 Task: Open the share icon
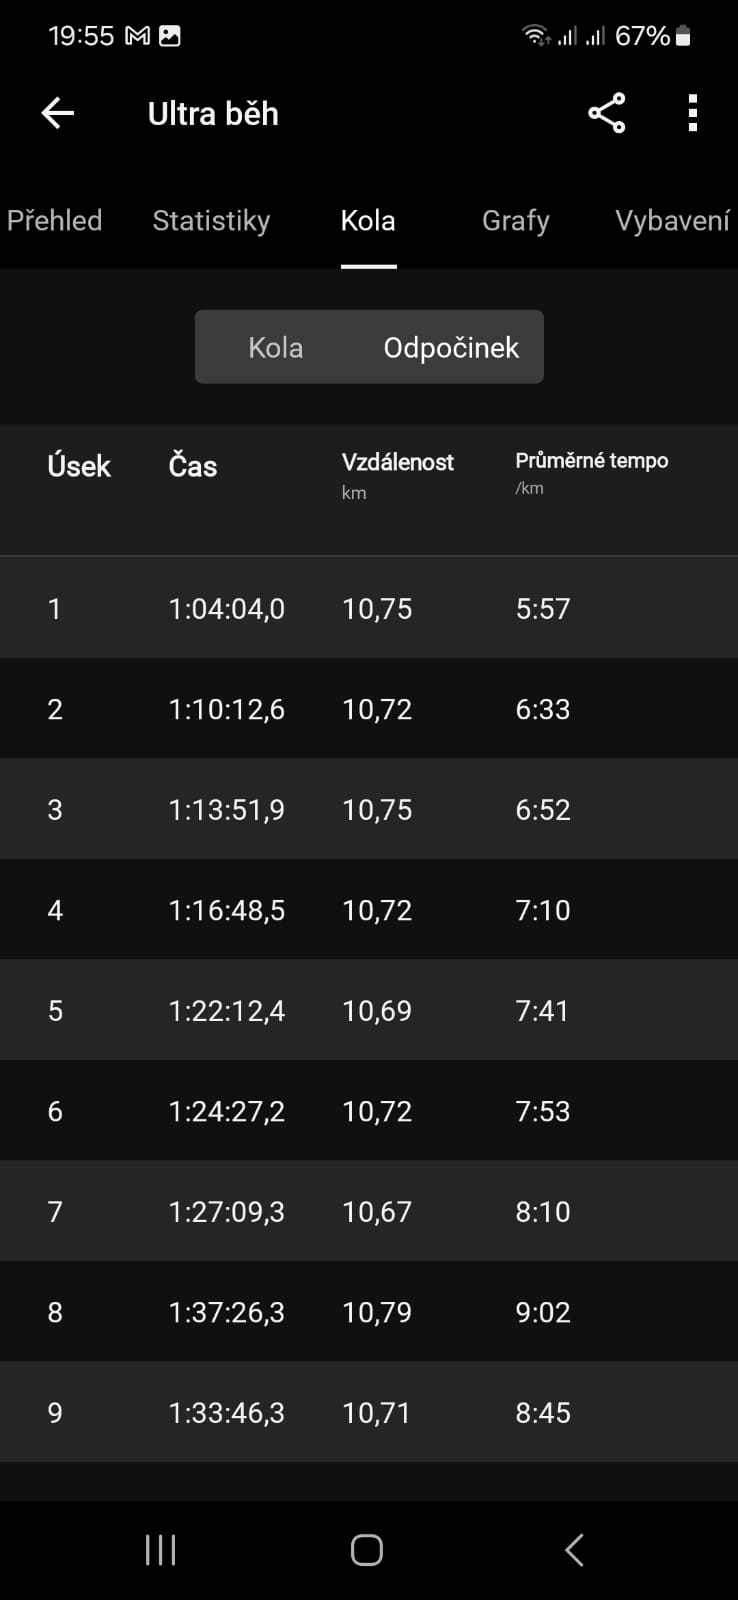pos(607,113)
